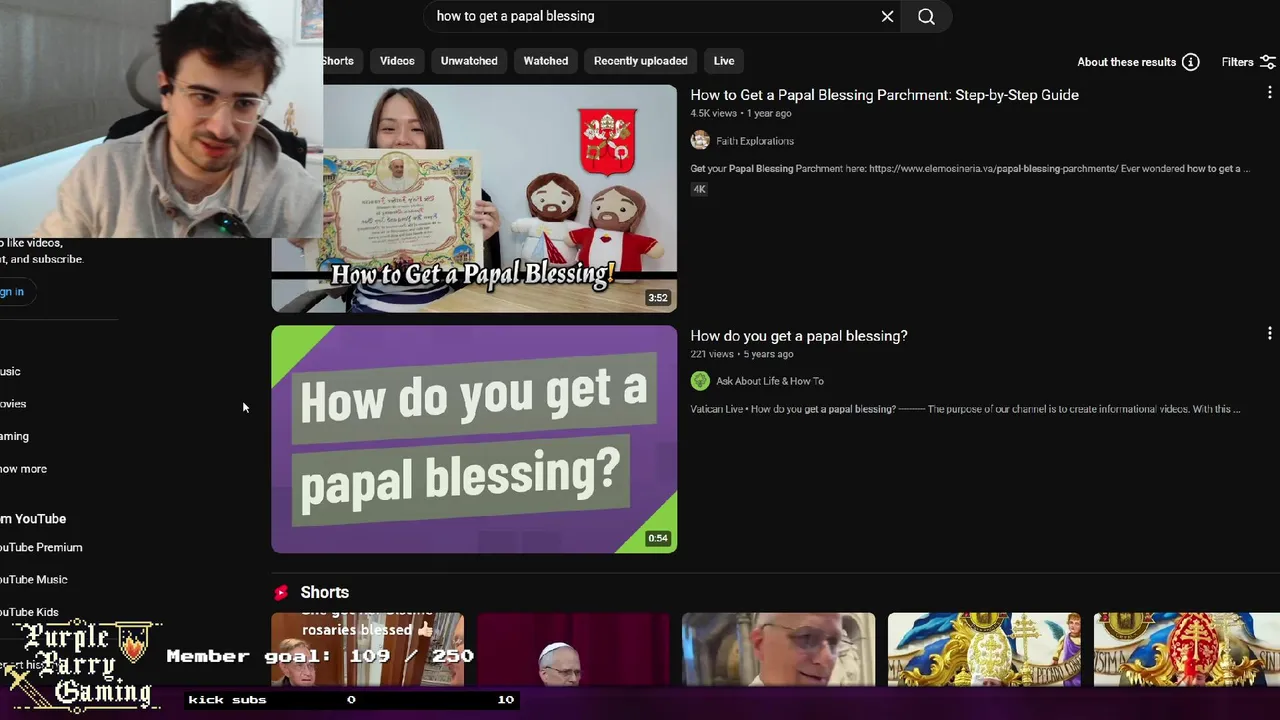
Task: Click the About these results text
Action: pyautogui.click(x=1126, y=62)
